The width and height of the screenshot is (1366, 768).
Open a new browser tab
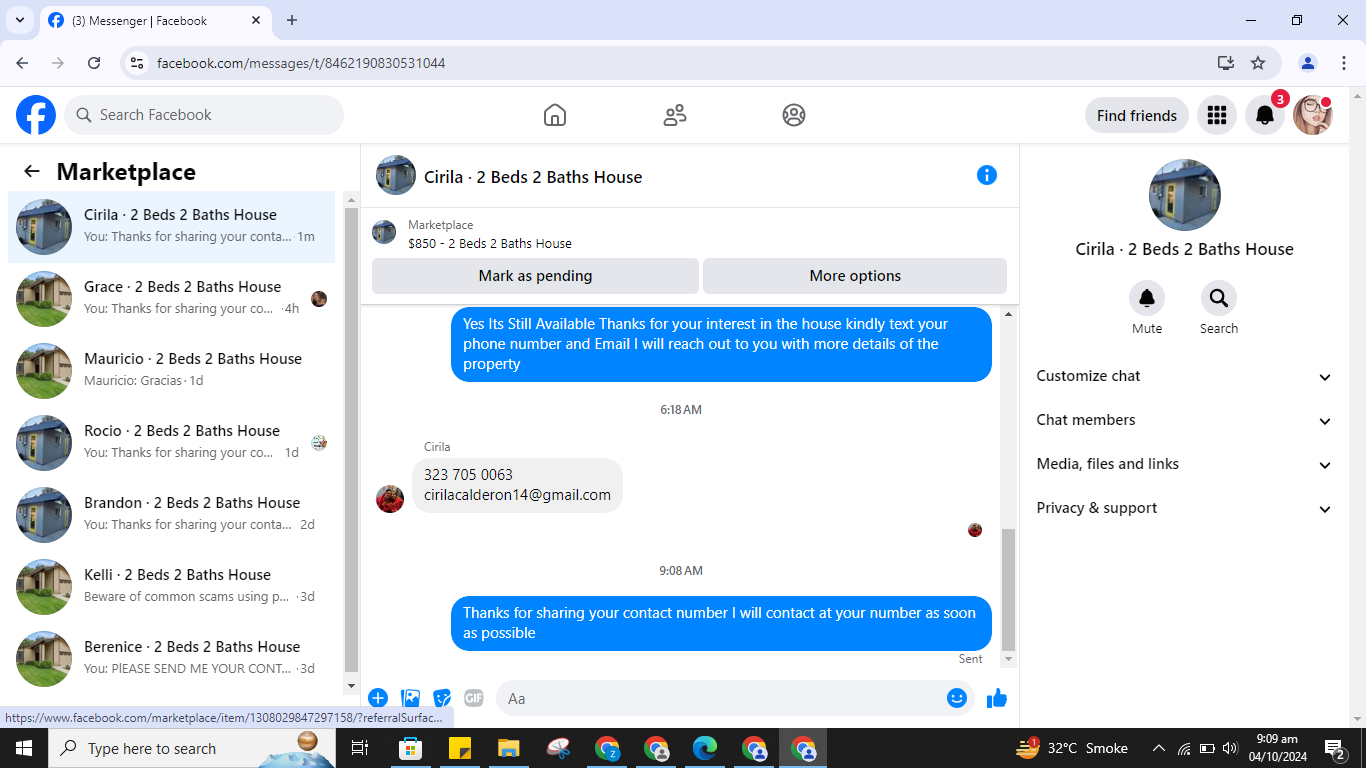click(292, 20)
